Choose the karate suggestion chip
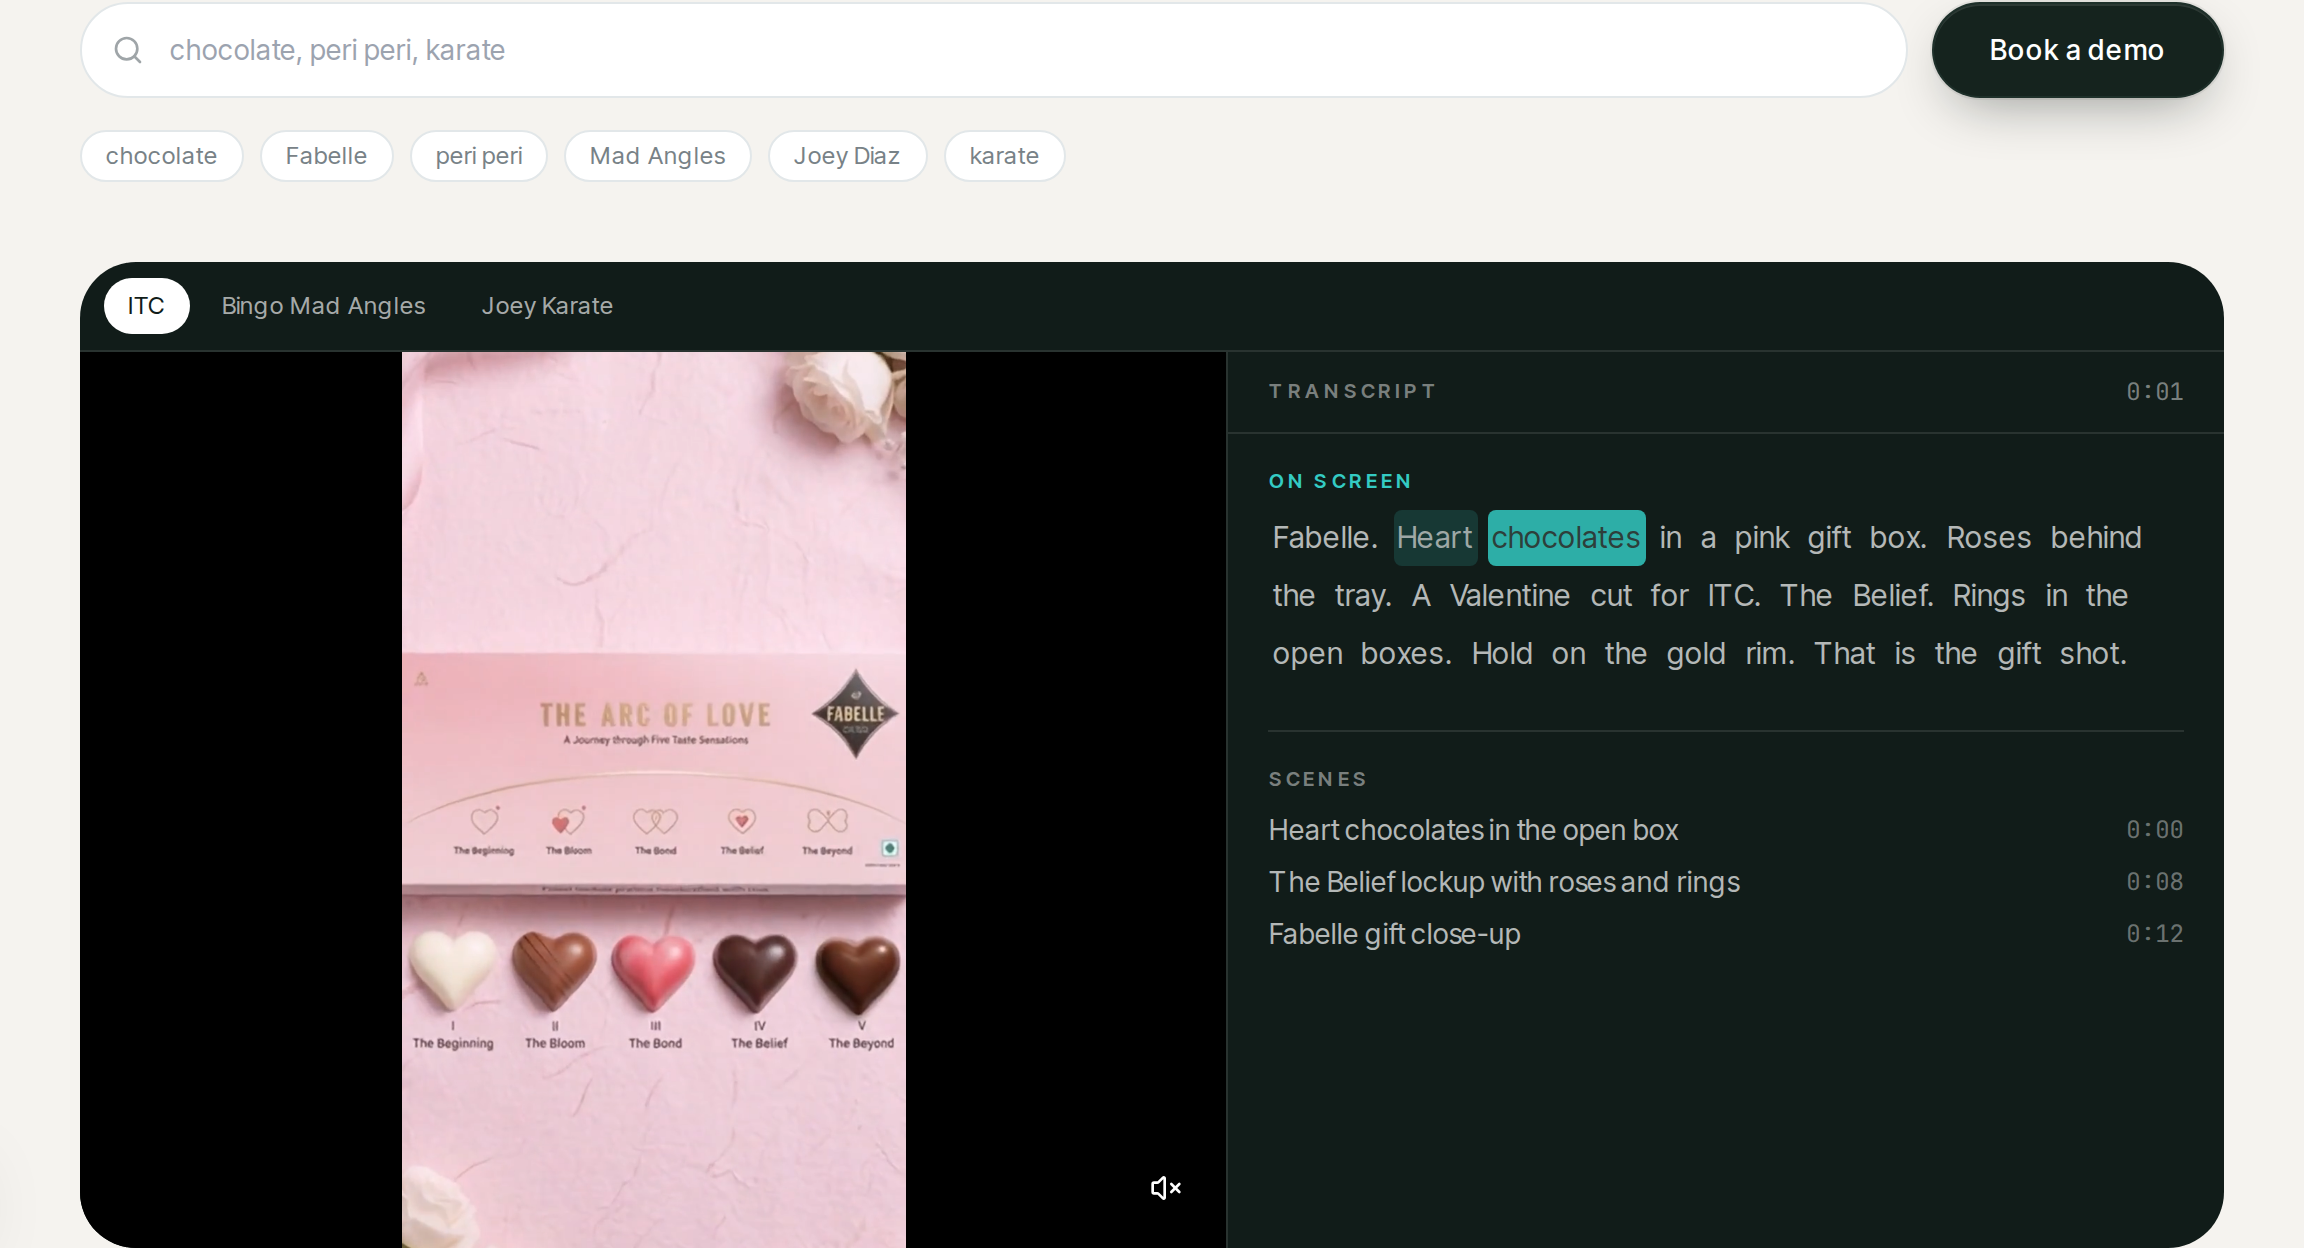Viewport: 2304px width, 1248px height. pyautogui.click(x=1004, y=156)
